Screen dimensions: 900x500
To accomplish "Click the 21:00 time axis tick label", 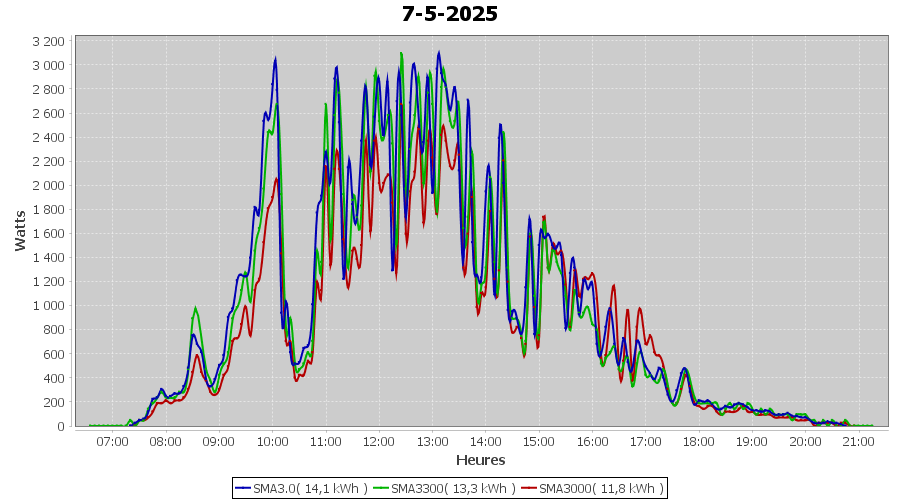I will (x=859, y=441).
